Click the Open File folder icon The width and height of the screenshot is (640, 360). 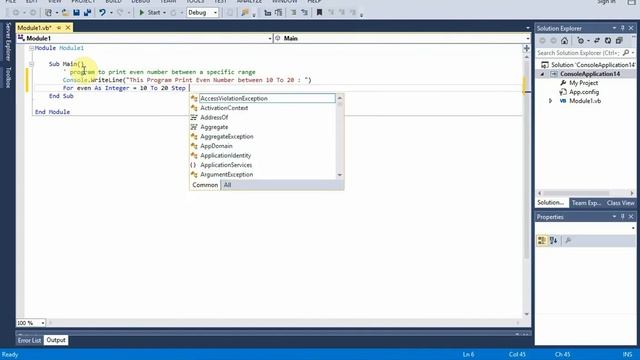coord(65,13)
